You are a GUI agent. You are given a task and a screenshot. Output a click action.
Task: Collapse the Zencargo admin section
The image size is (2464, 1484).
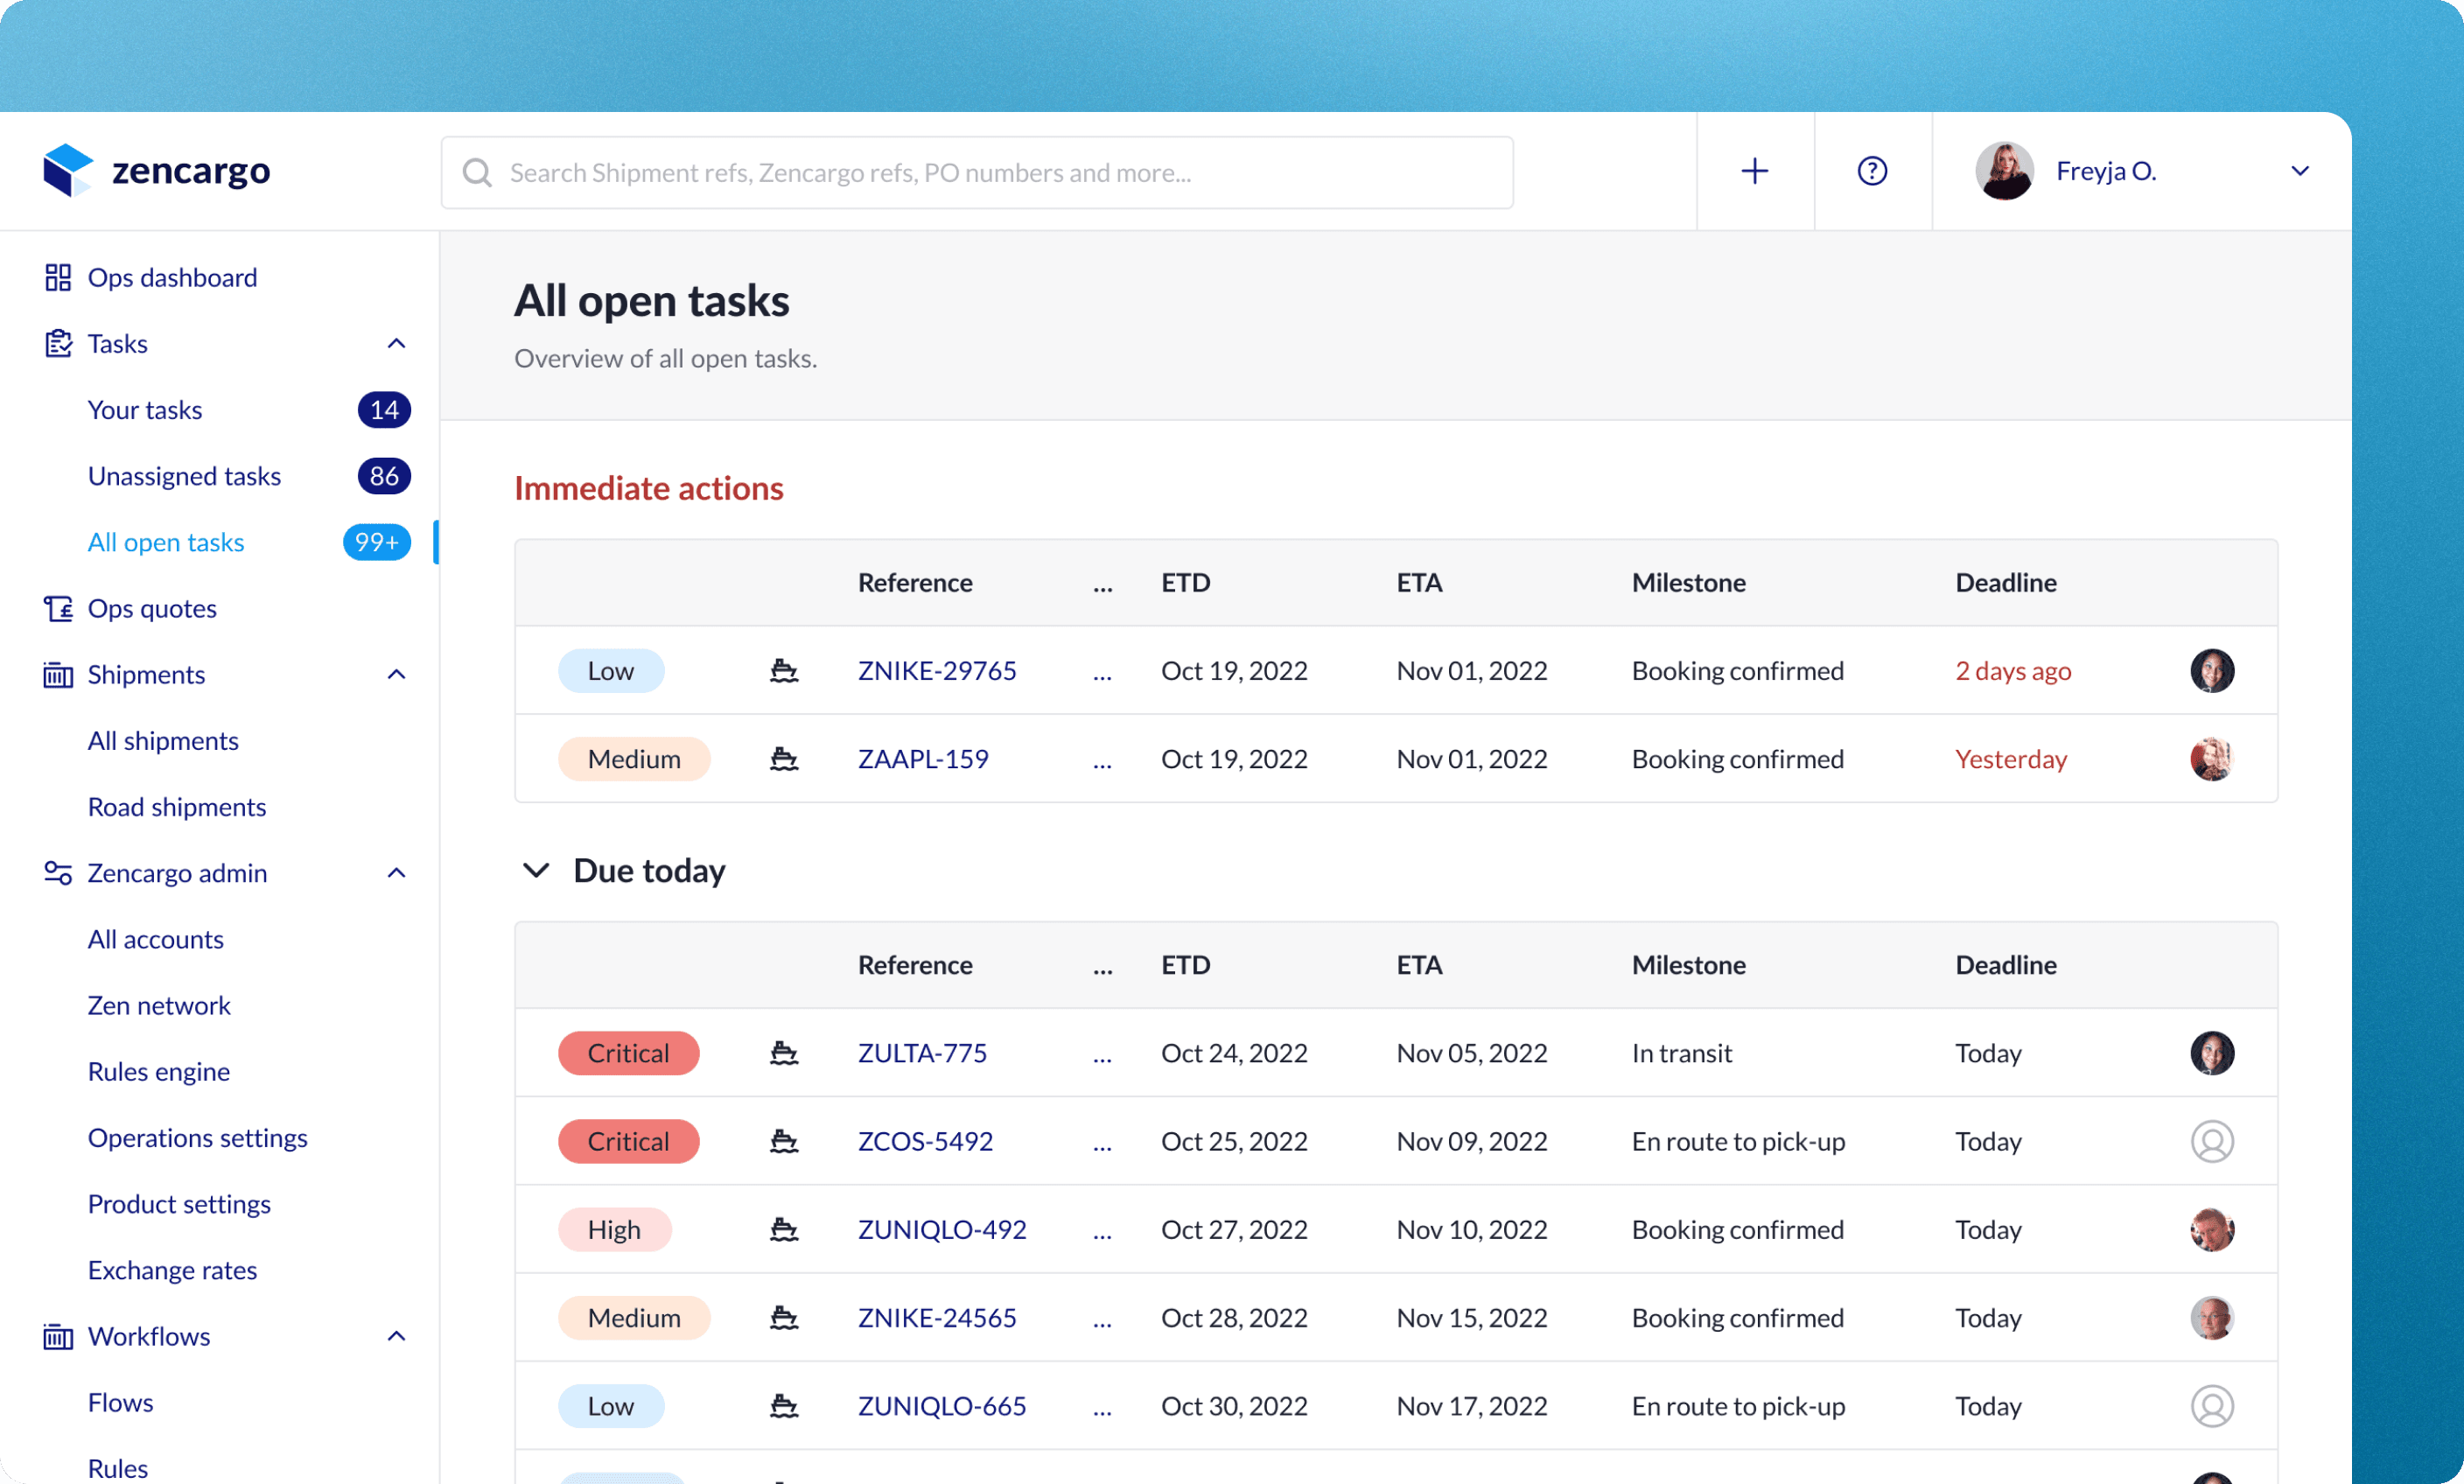coord(396,873)
